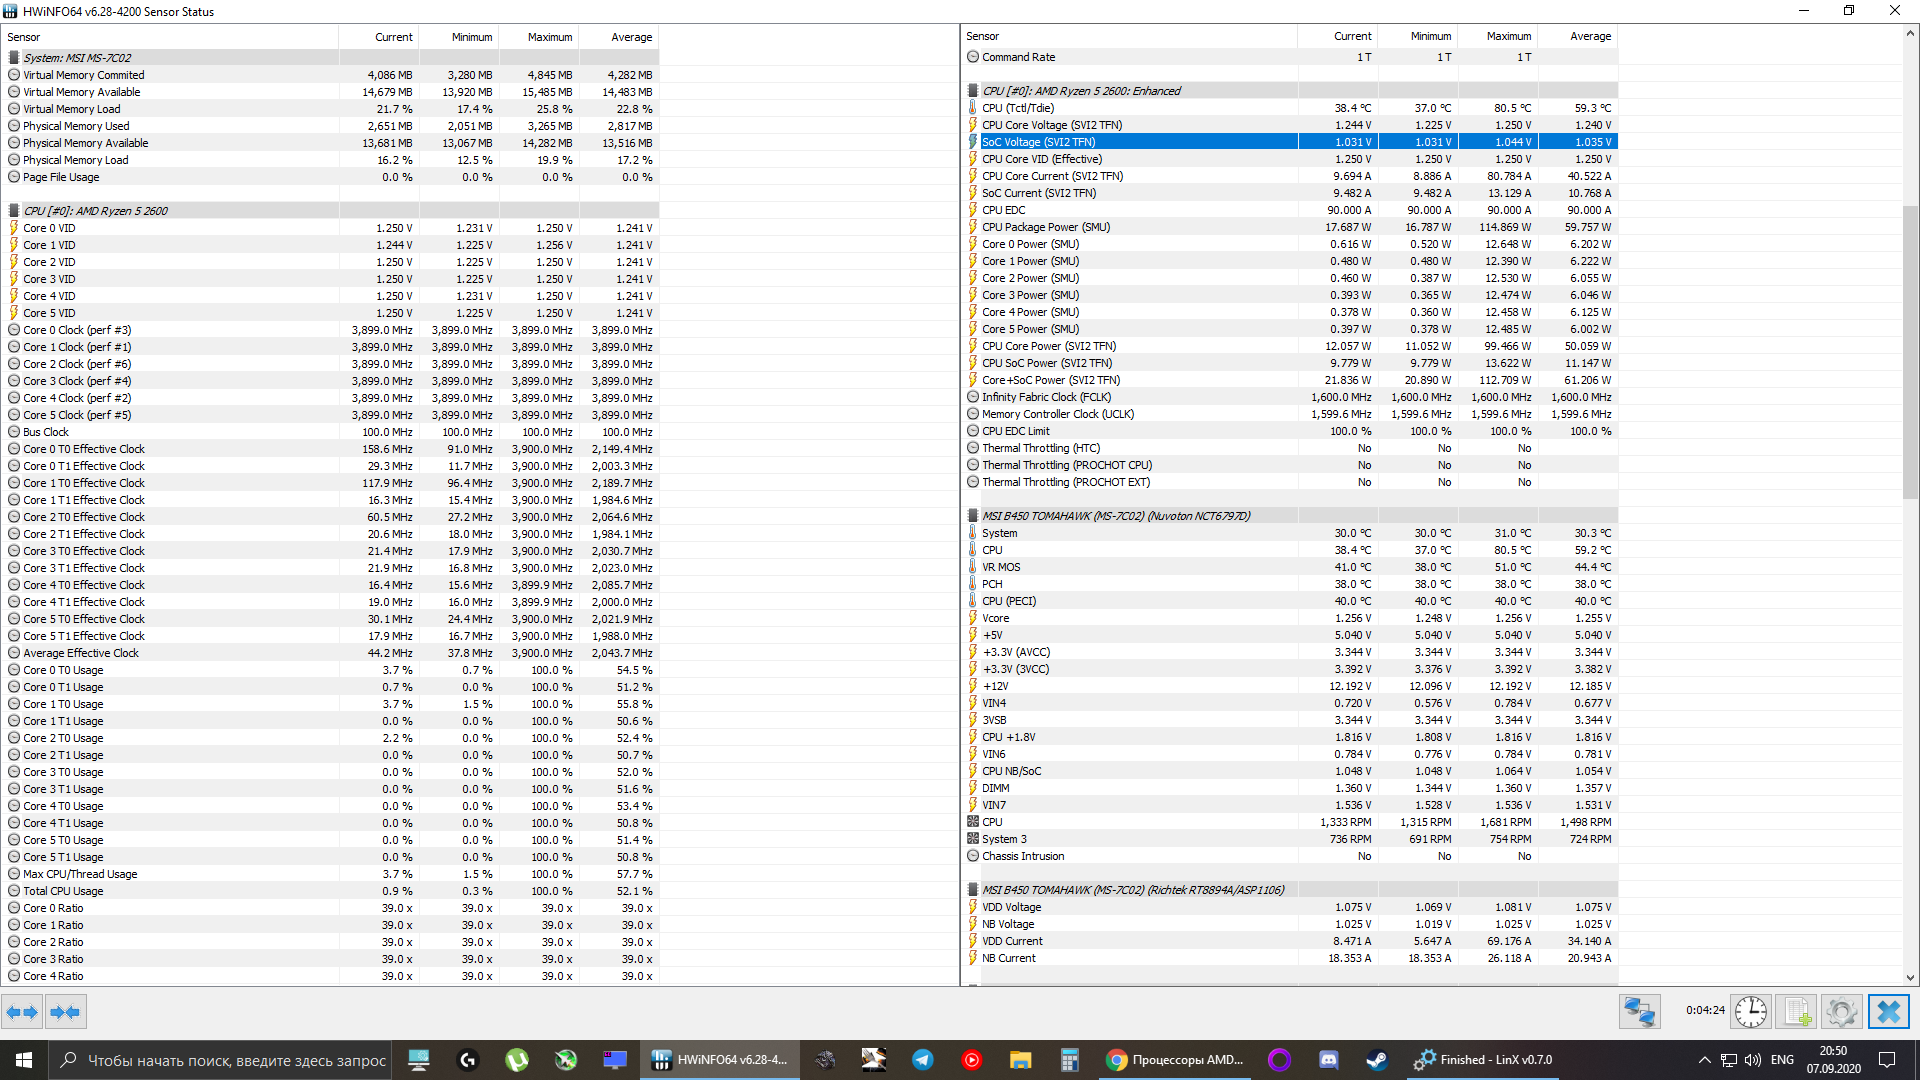Switch to Chrome Процессоры AMD taskbar item
Viewport: 1920px width, 1080px height.
(x=1176, y=1060)
